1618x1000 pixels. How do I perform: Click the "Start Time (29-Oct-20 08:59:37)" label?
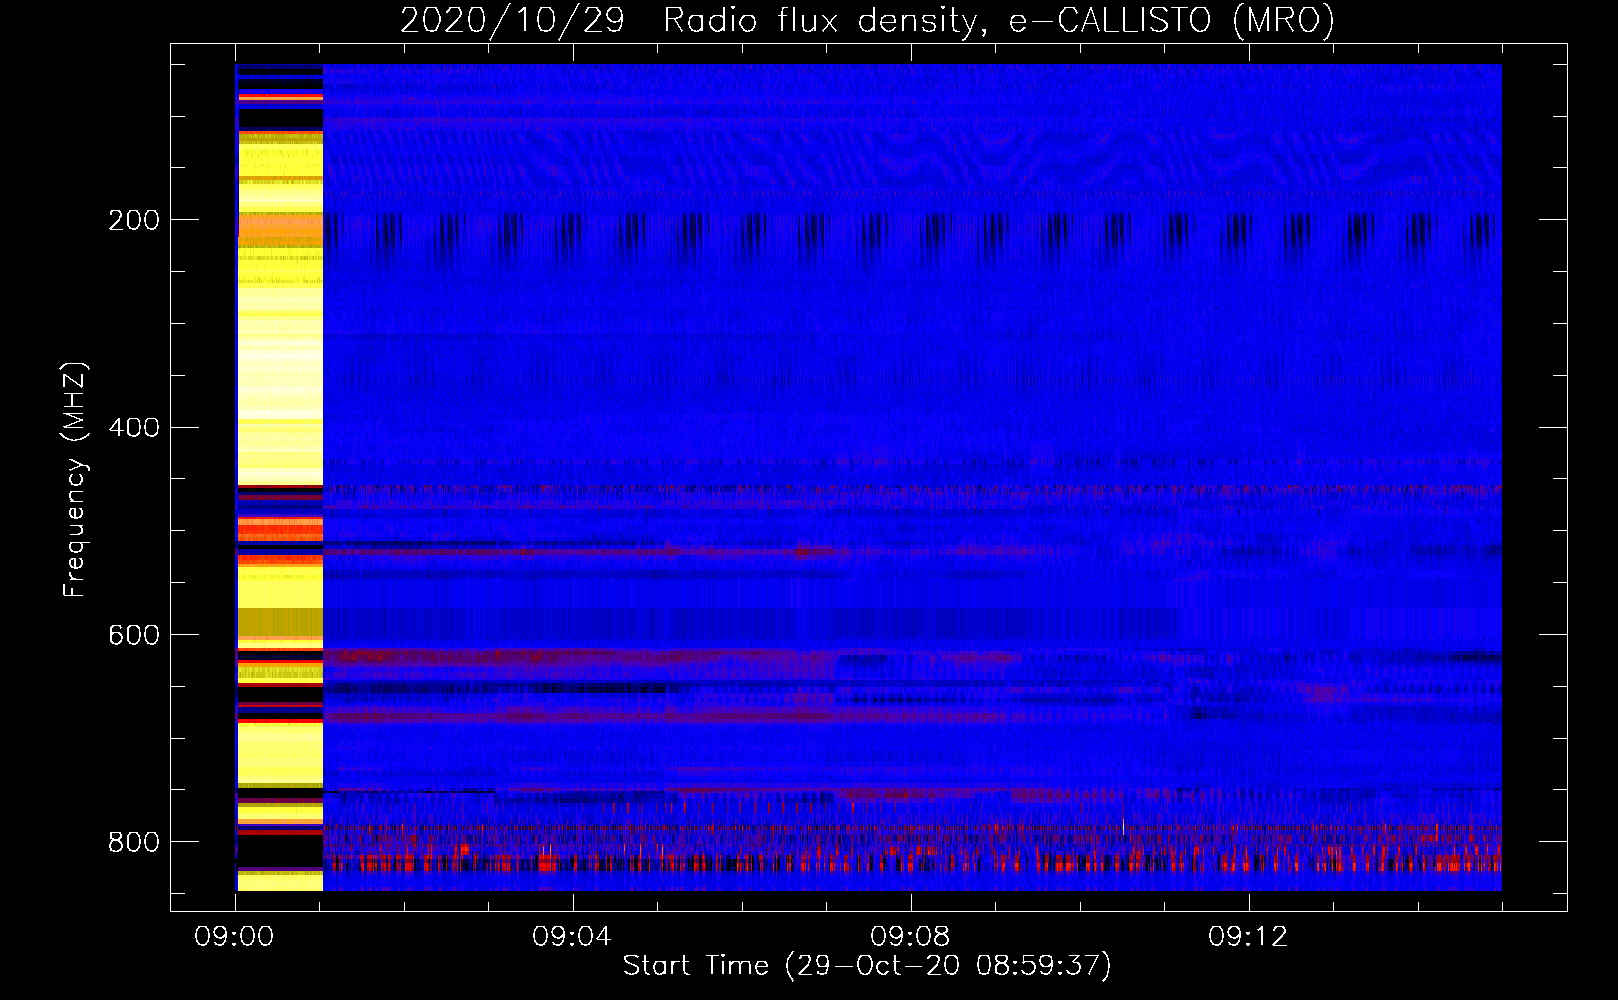[867, 966]
